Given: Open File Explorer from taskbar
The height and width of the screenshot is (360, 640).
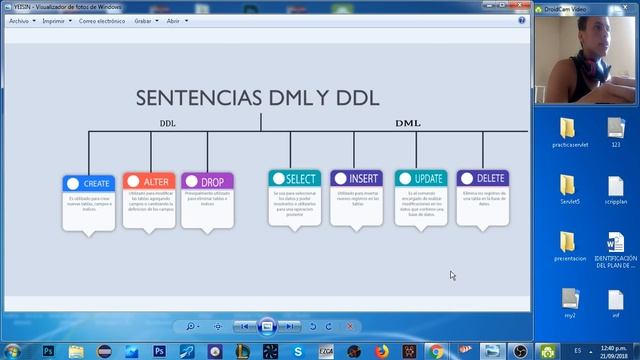Looking at the screenshot, I should (x=76, y=351).
